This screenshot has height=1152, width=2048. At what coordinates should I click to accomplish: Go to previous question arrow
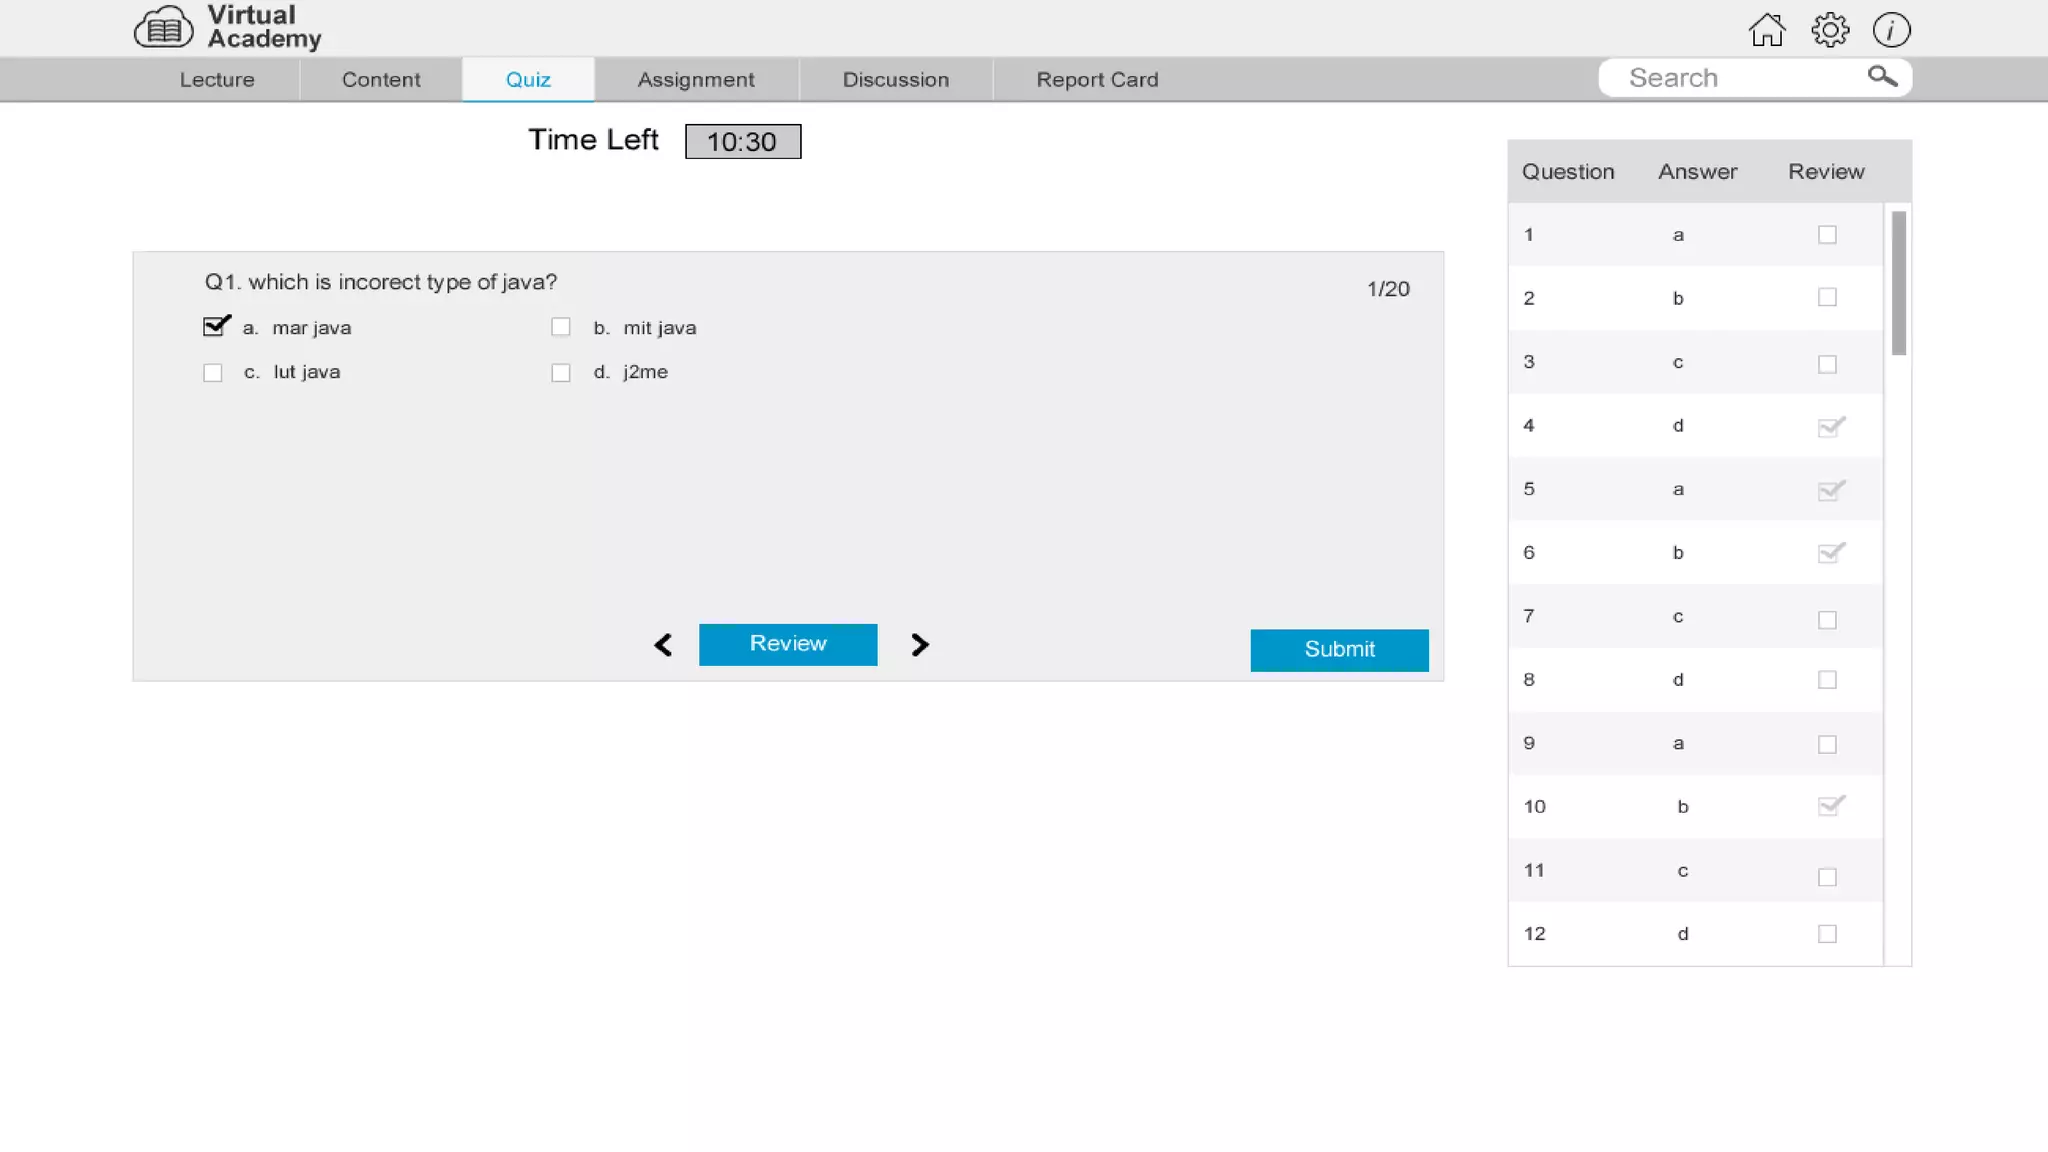(x=663, y=645)
